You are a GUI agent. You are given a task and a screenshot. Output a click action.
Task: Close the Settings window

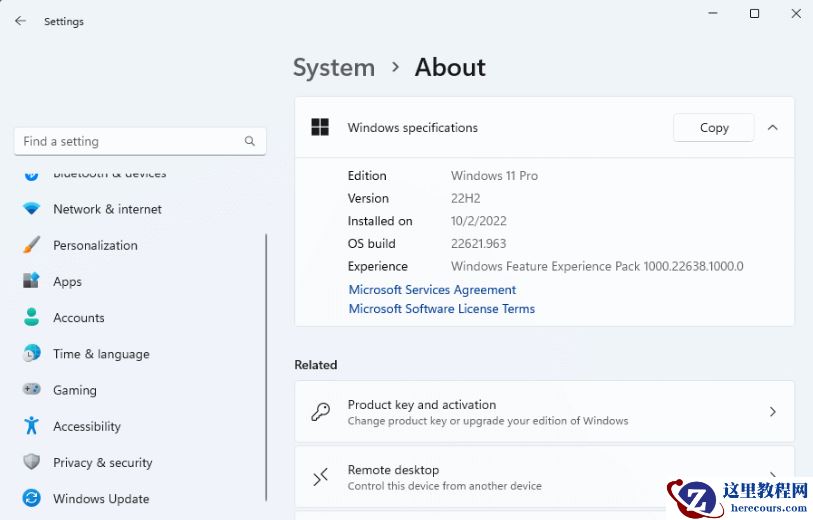pyautogui.click(x=796, y=13)
